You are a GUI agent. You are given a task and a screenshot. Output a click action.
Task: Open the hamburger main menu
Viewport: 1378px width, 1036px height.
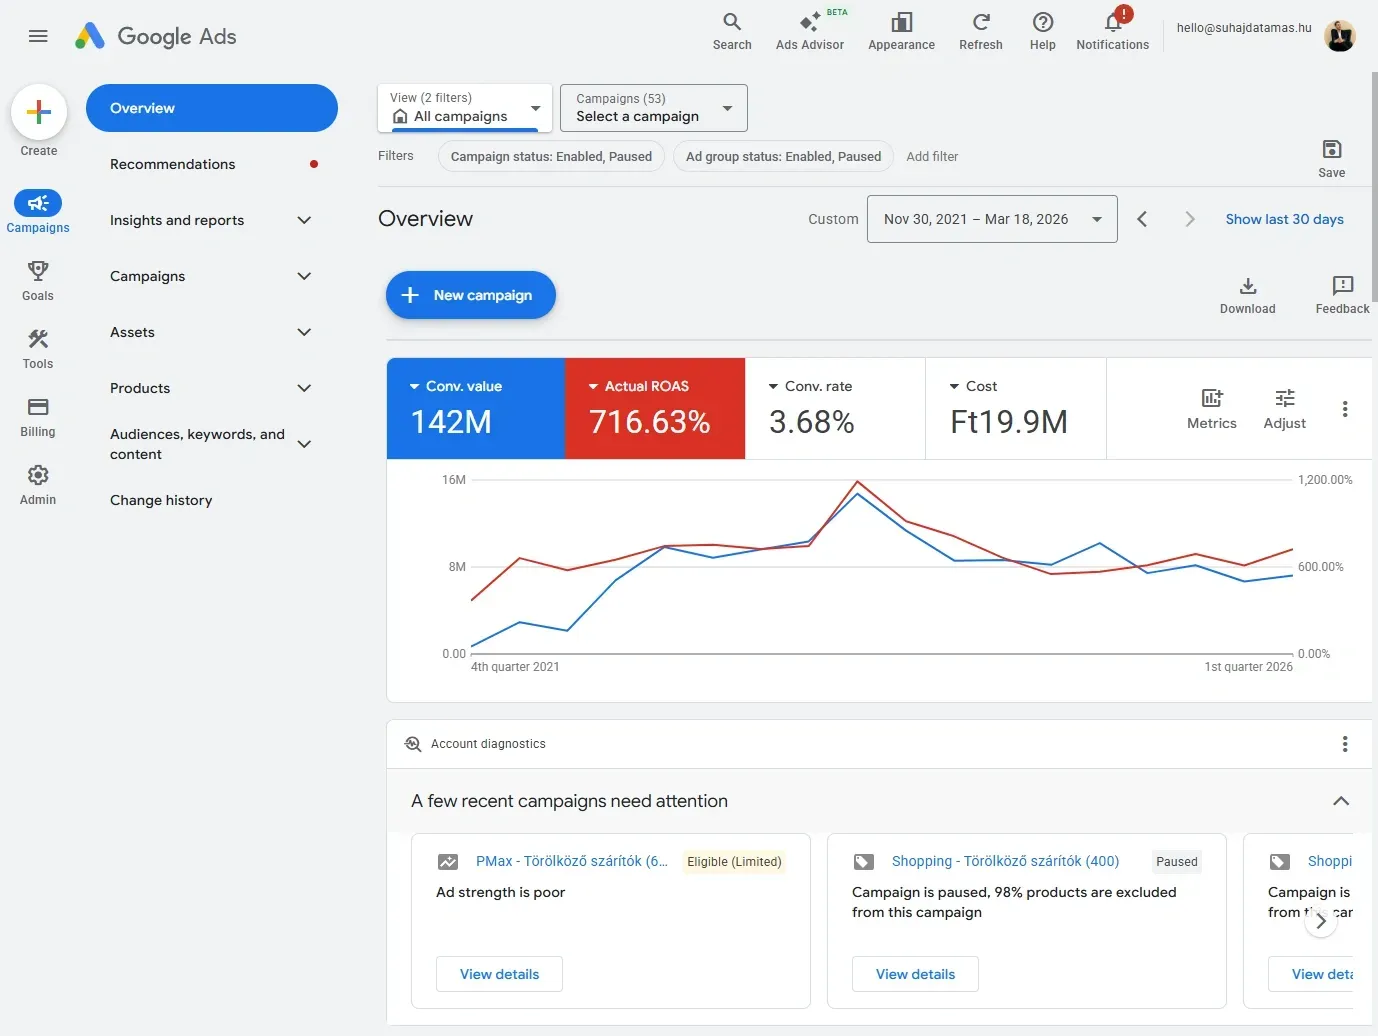(38, 36)
